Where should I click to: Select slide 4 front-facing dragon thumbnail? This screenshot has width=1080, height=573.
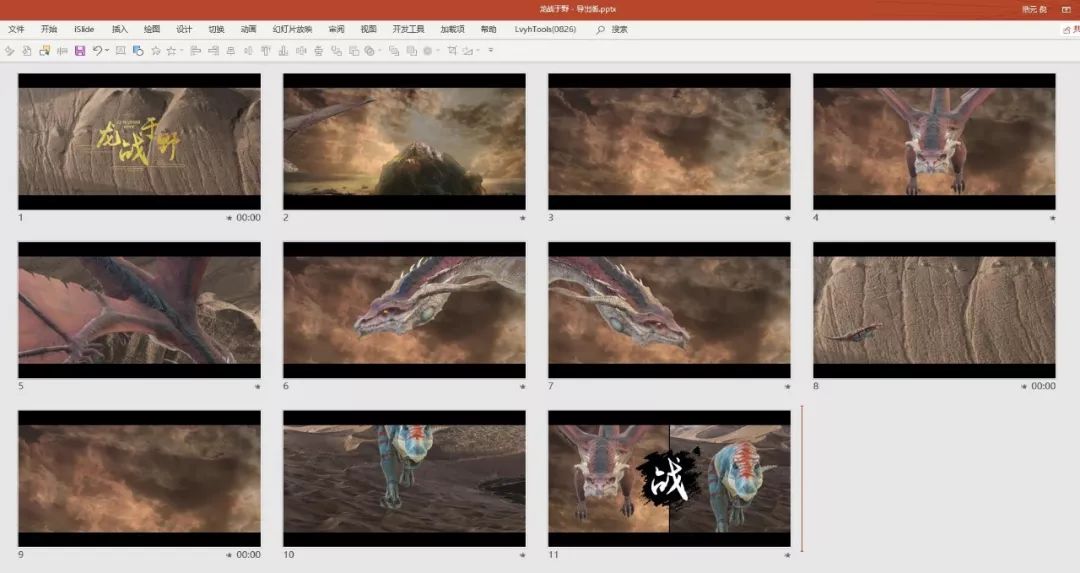pos(934,141)
